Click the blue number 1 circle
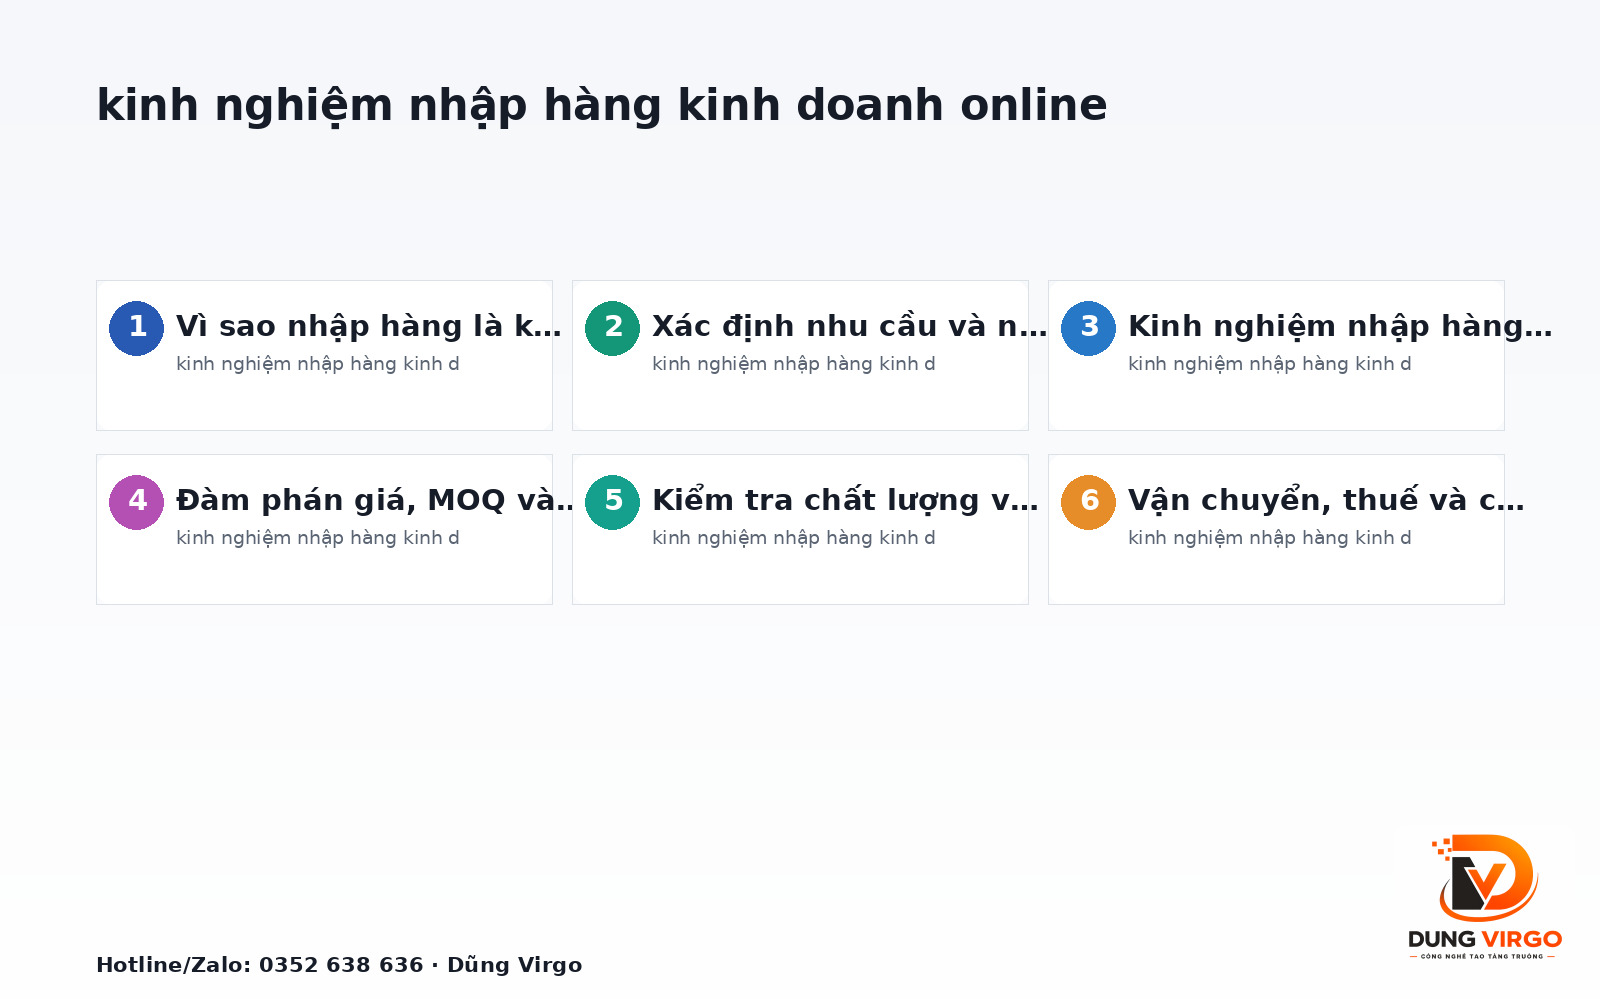The image size is (1600, 1000). 136,328
